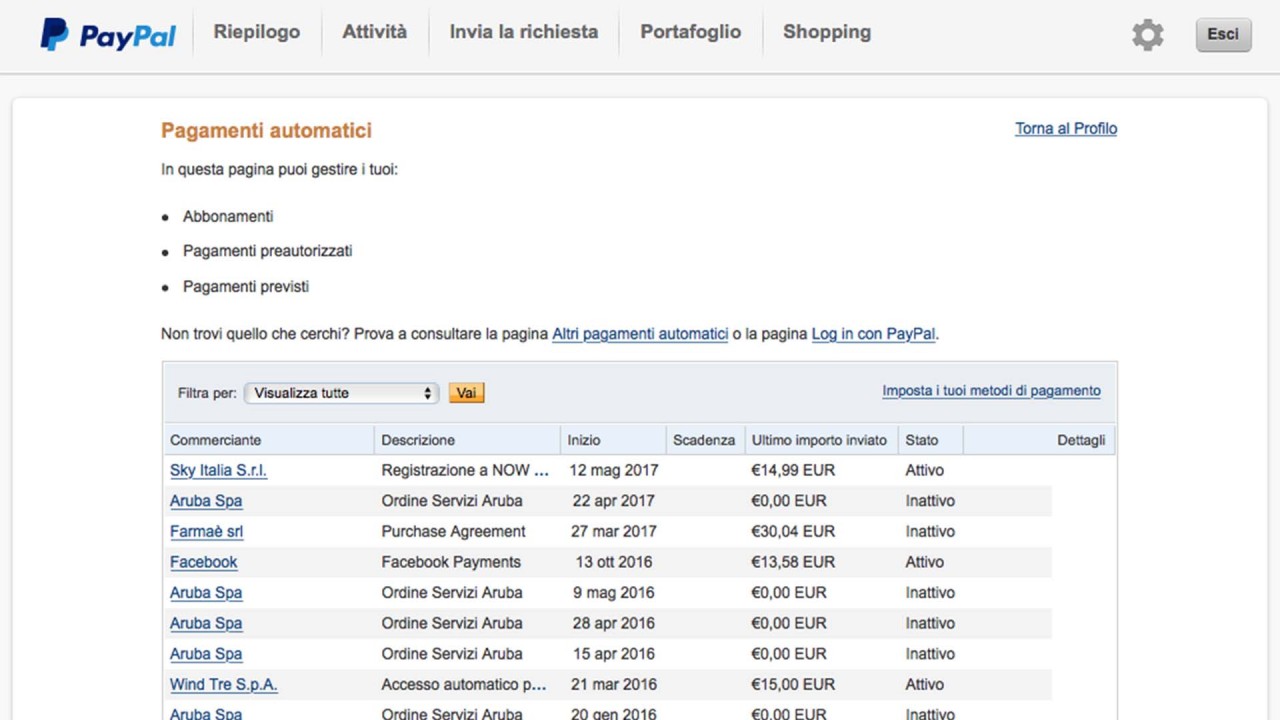
Task: Click the 'Registrazione a NOW ...' description
Action: pyautogui.click(x=465, y=470)
